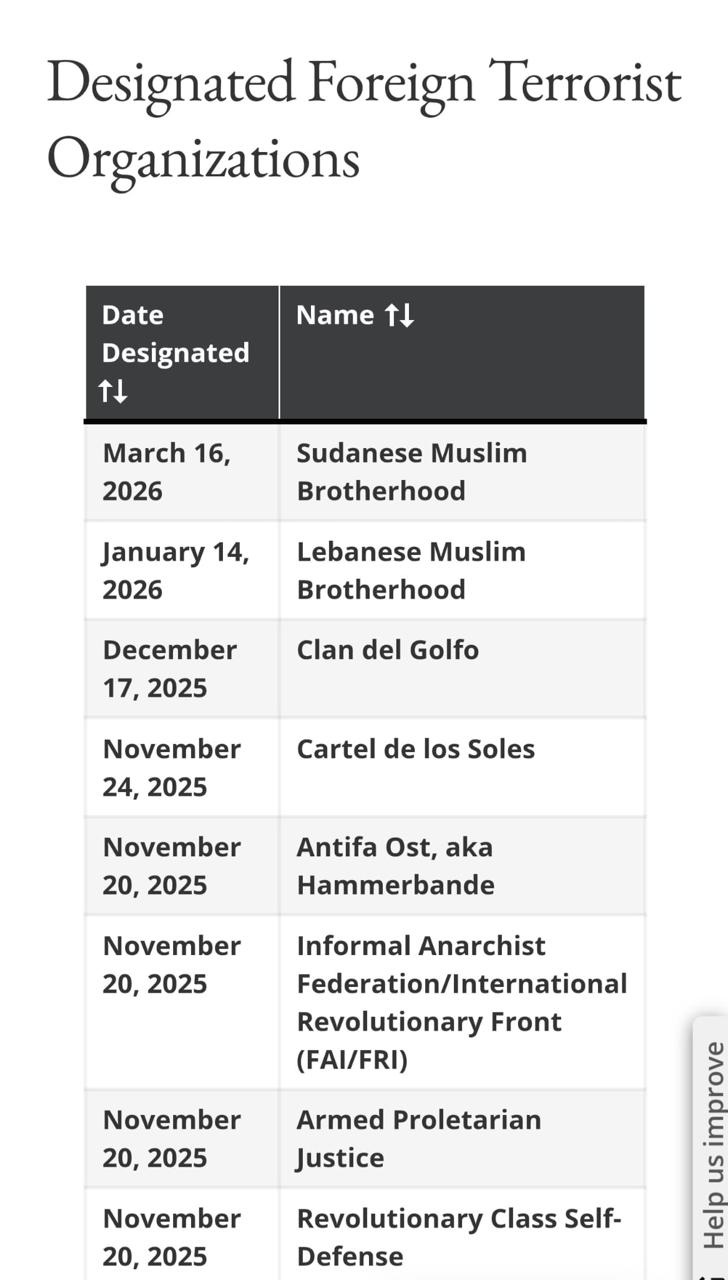Click the date cell beside Antifa Ost
This screenshot has height=1280, width=728.
pyautogui.click(x=171, y=866)
